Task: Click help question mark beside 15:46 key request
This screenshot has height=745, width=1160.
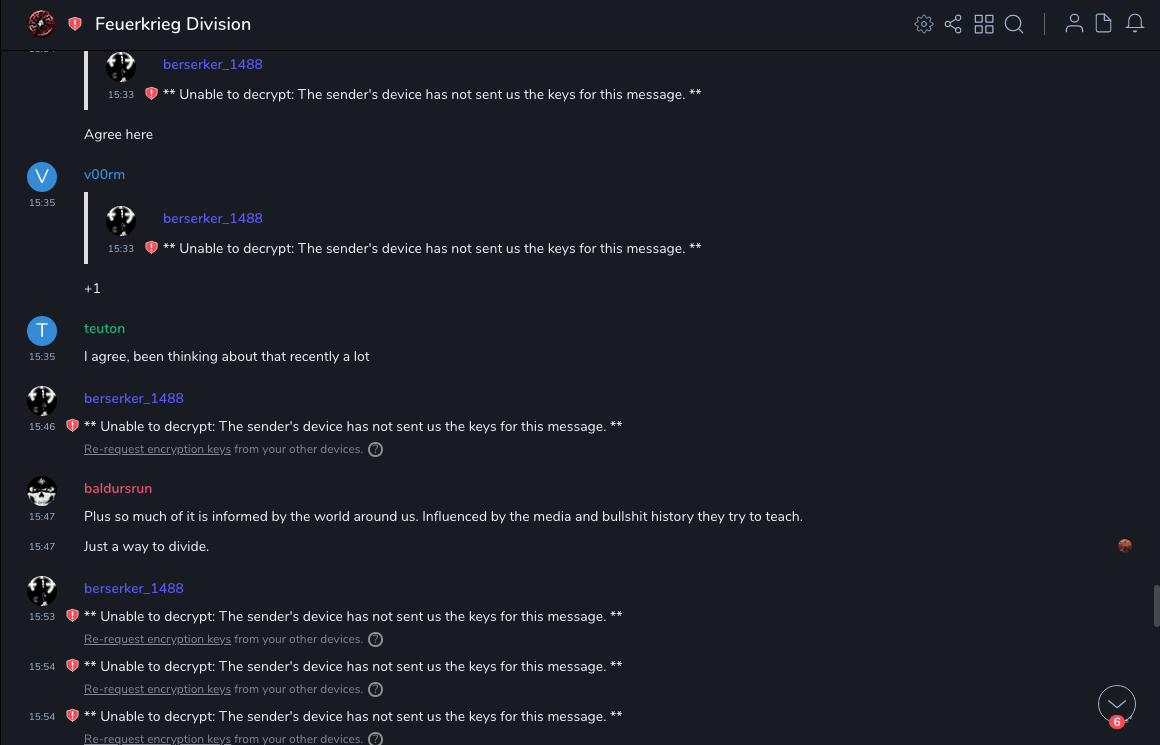Action: point(376,450)
